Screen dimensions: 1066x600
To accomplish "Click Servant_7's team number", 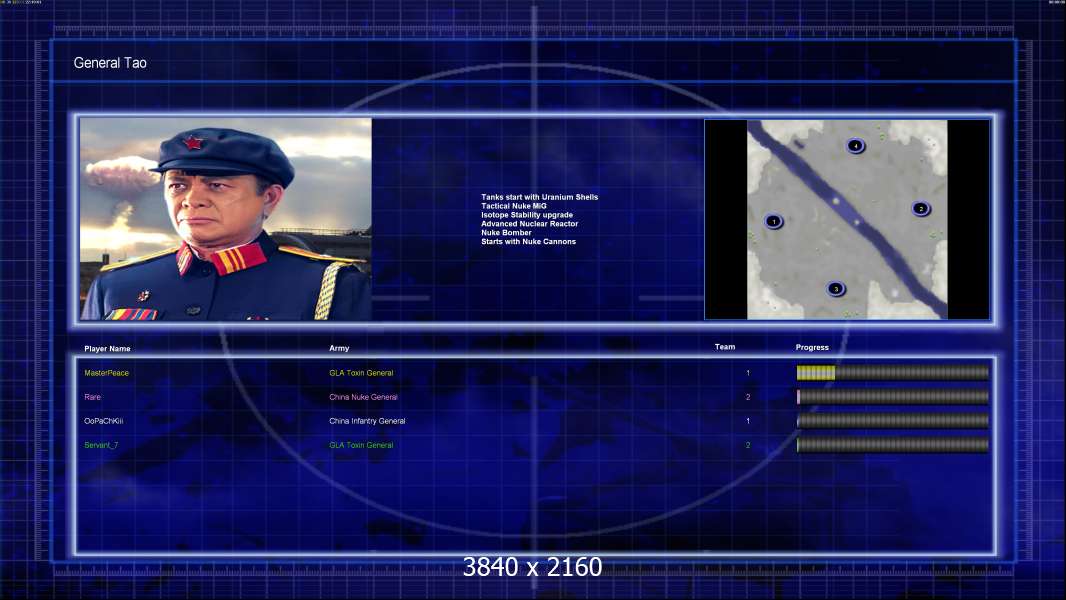I will [x=748, y=445].
